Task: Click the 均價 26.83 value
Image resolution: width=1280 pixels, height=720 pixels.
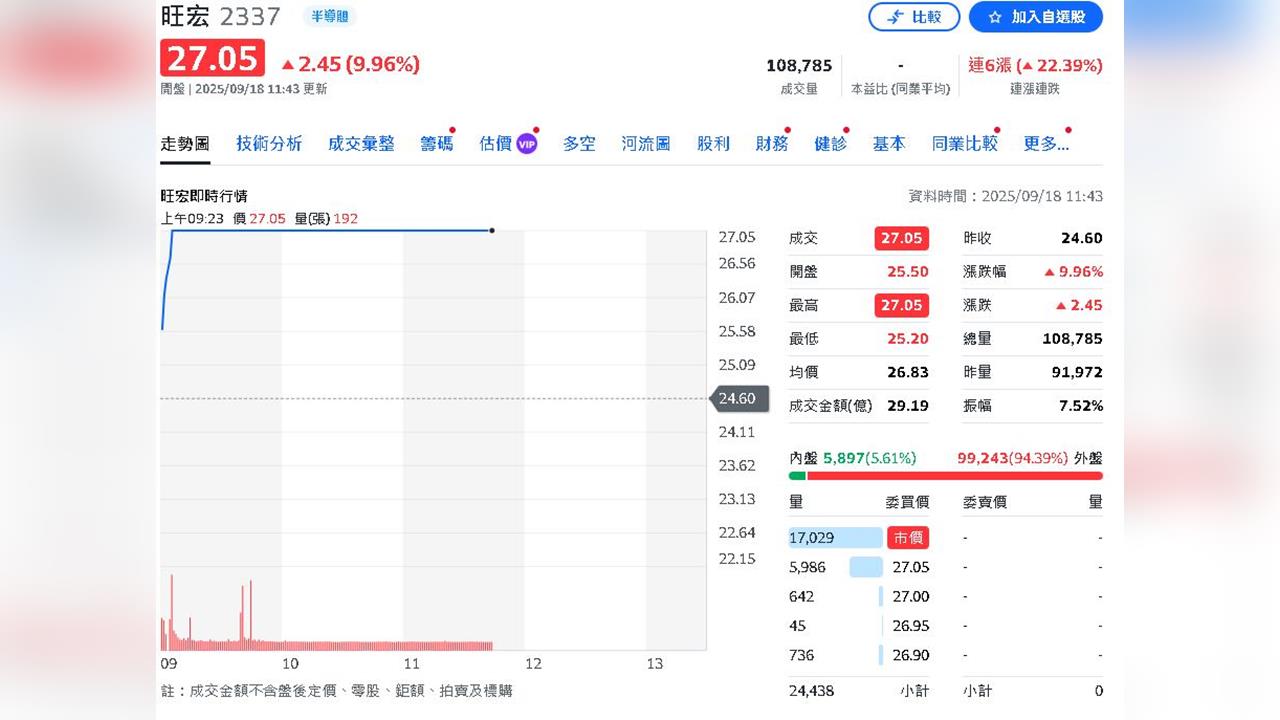Action: [x=908, y=372]
